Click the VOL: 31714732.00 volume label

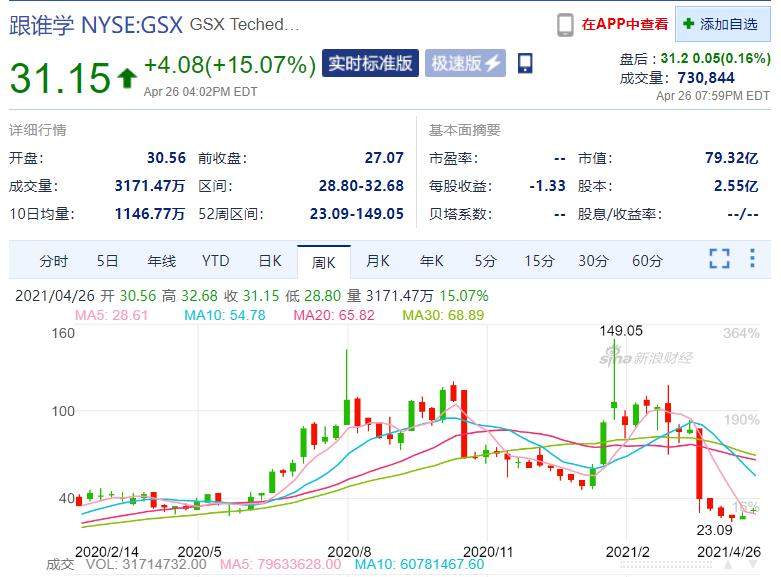point(146,564)
